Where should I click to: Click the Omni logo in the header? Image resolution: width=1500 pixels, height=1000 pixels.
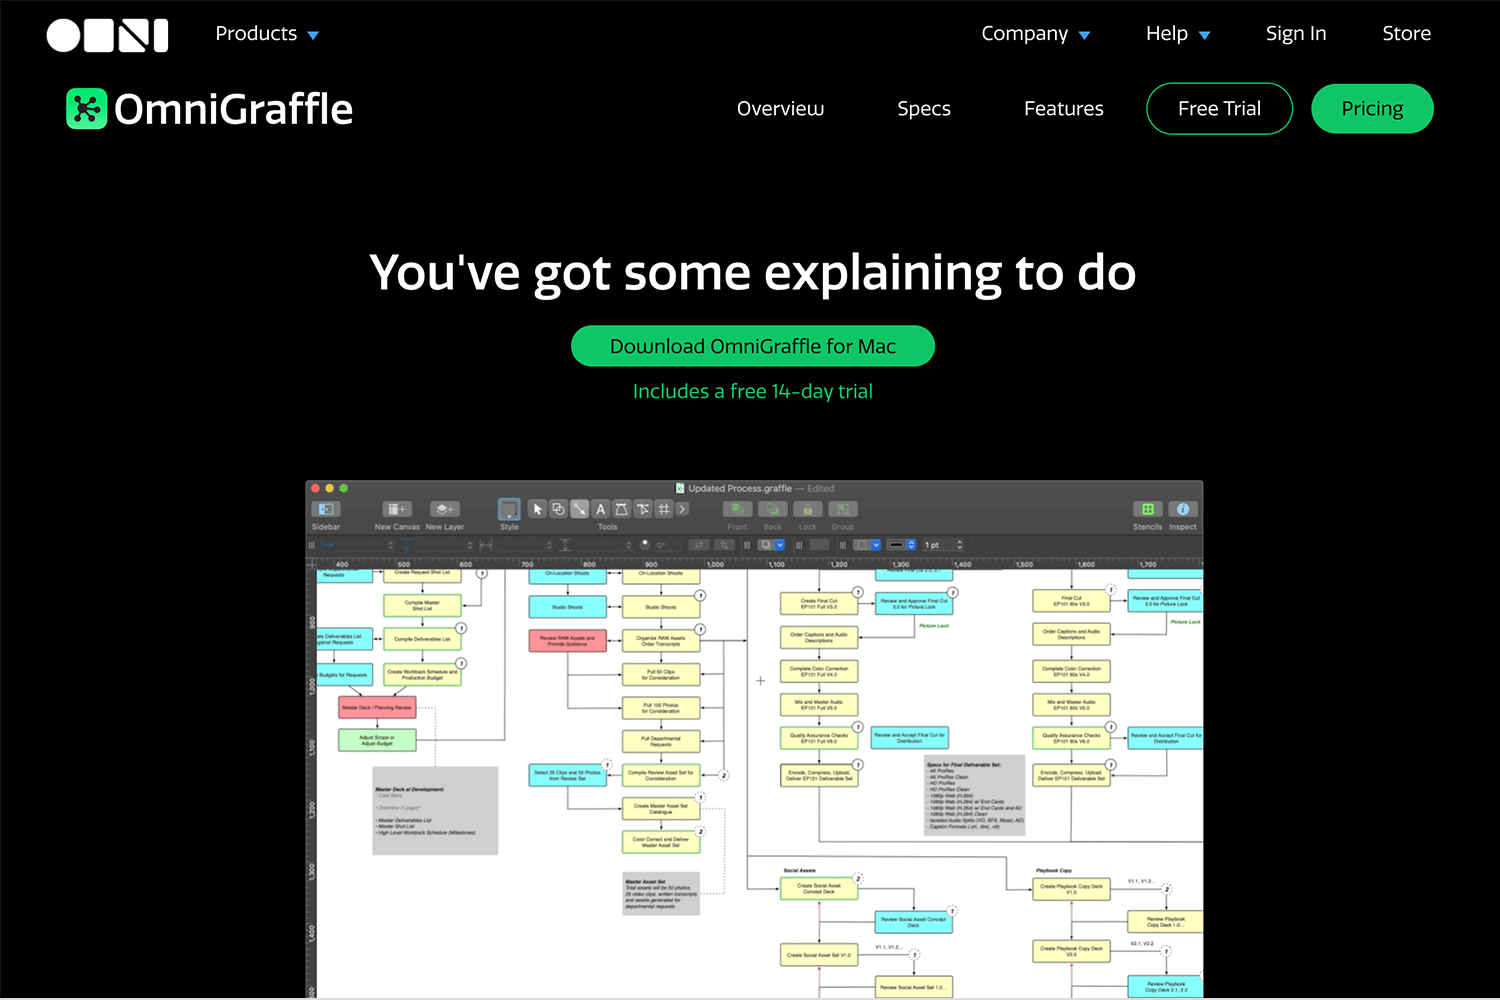click(107, 35)
